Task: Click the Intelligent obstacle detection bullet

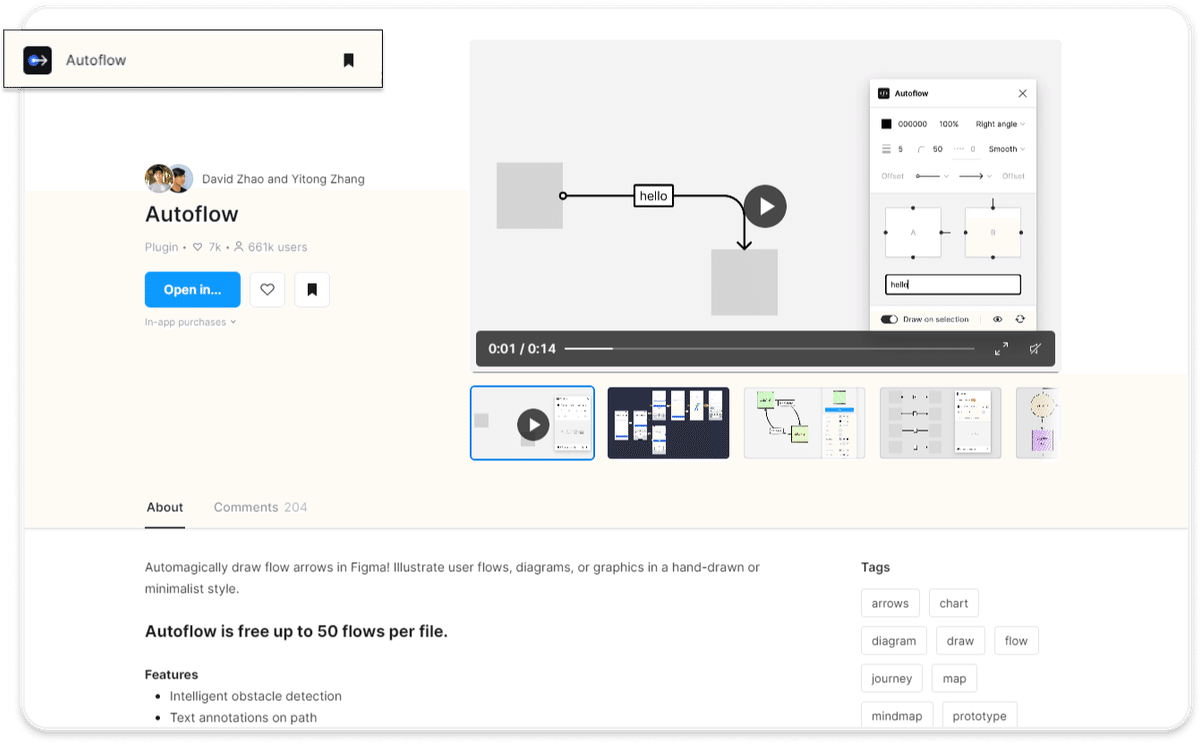Action: (256, 696)
